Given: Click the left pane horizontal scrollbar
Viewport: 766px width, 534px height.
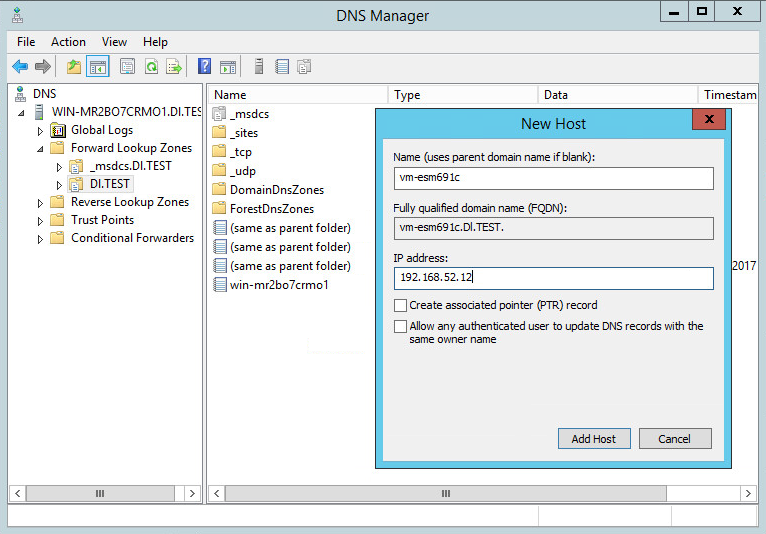Looking at the screenshot, I should pyautogui.click(x=100, y=493).
